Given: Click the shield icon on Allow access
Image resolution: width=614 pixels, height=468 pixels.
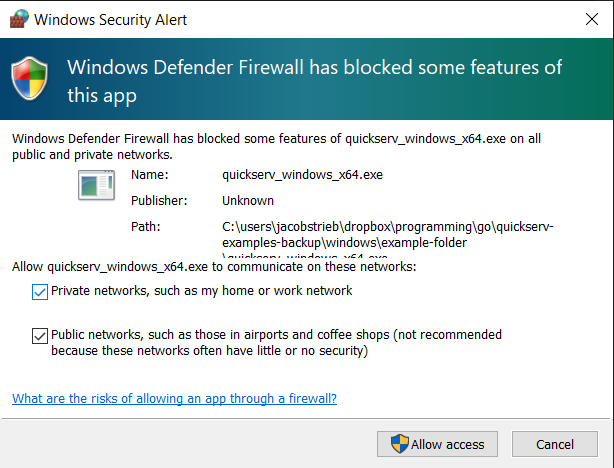Looking at the screenshot, I should click(399, 444).
